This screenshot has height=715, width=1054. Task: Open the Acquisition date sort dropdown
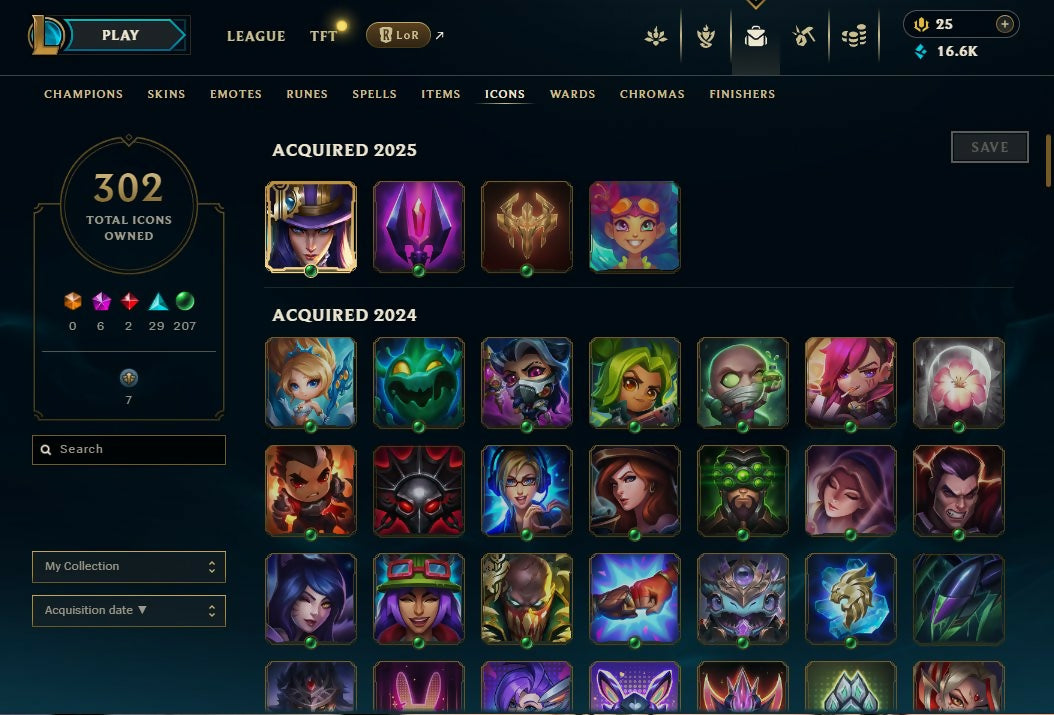128,611
